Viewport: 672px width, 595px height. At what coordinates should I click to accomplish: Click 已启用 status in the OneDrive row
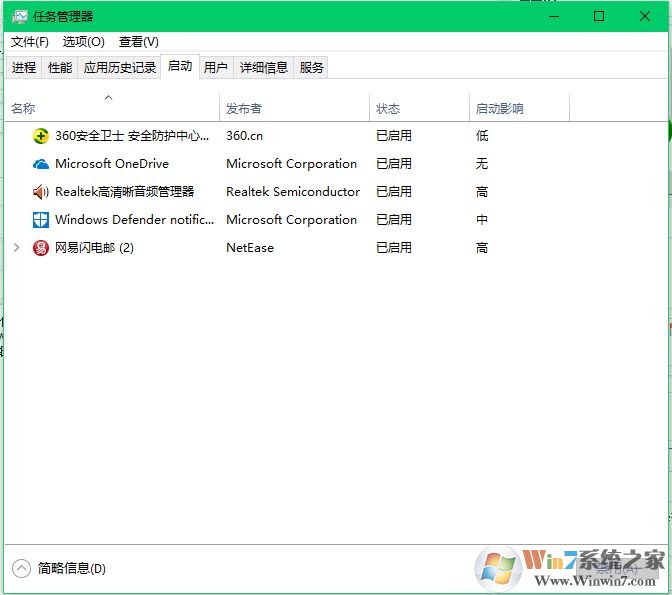pos(394,164)
